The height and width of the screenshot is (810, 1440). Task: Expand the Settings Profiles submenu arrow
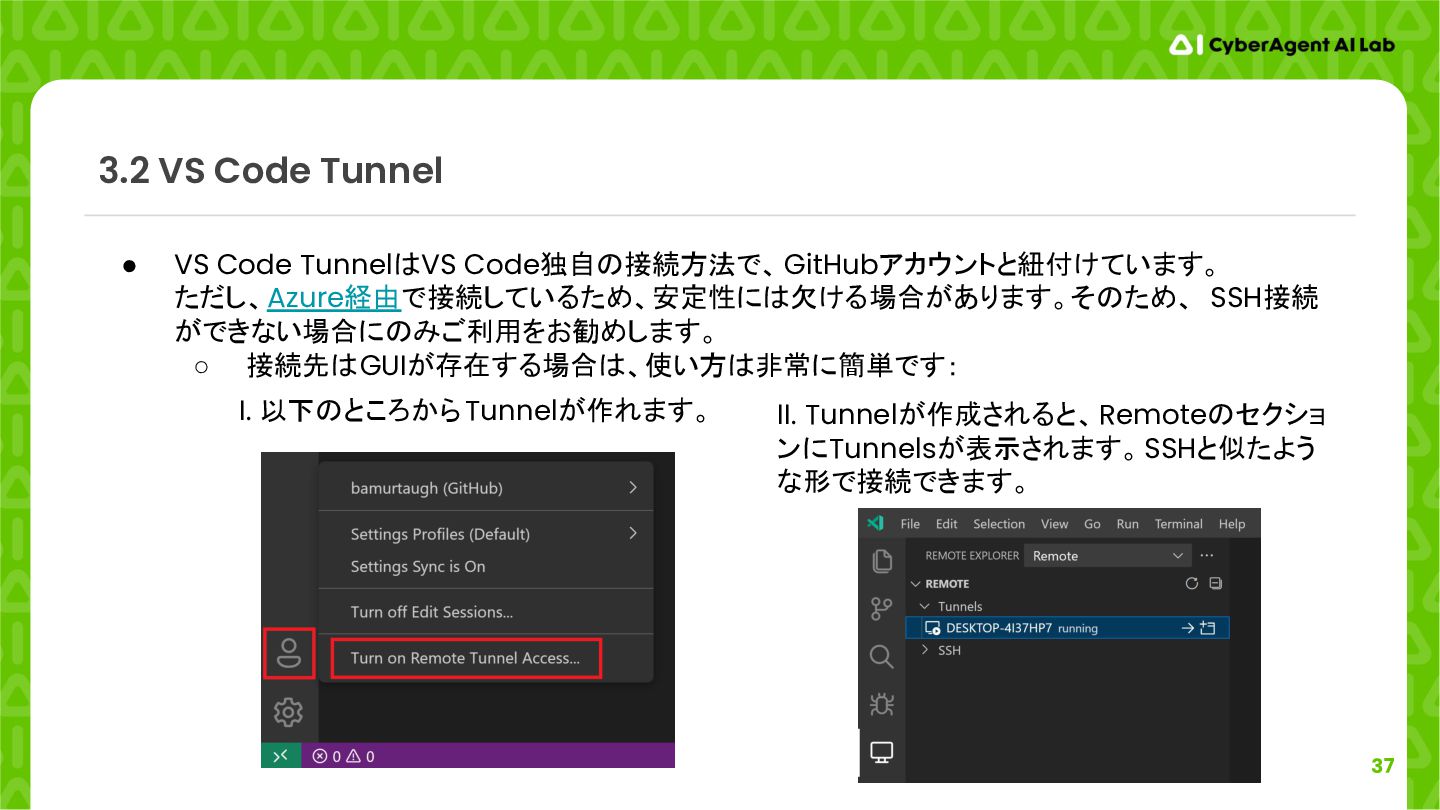(633, 533)
